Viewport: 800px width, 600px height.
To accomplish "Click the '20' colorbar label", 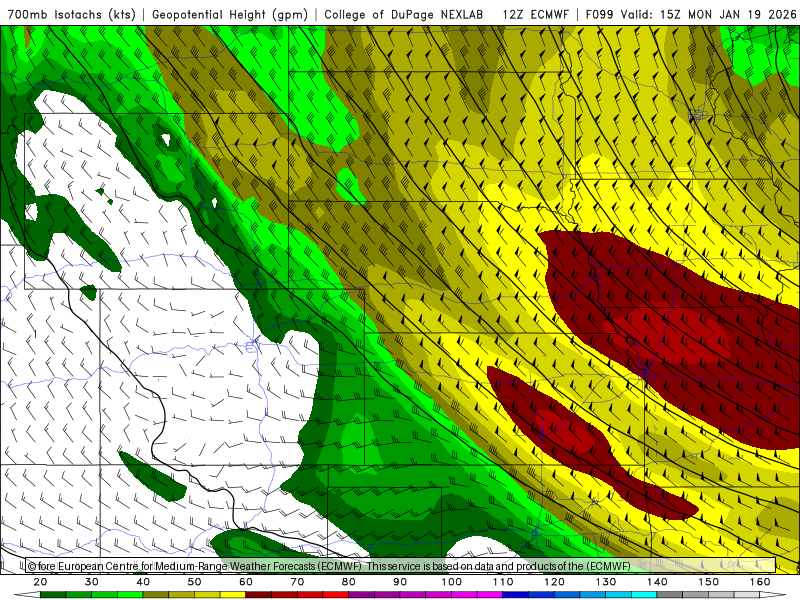I will [40, 582].
